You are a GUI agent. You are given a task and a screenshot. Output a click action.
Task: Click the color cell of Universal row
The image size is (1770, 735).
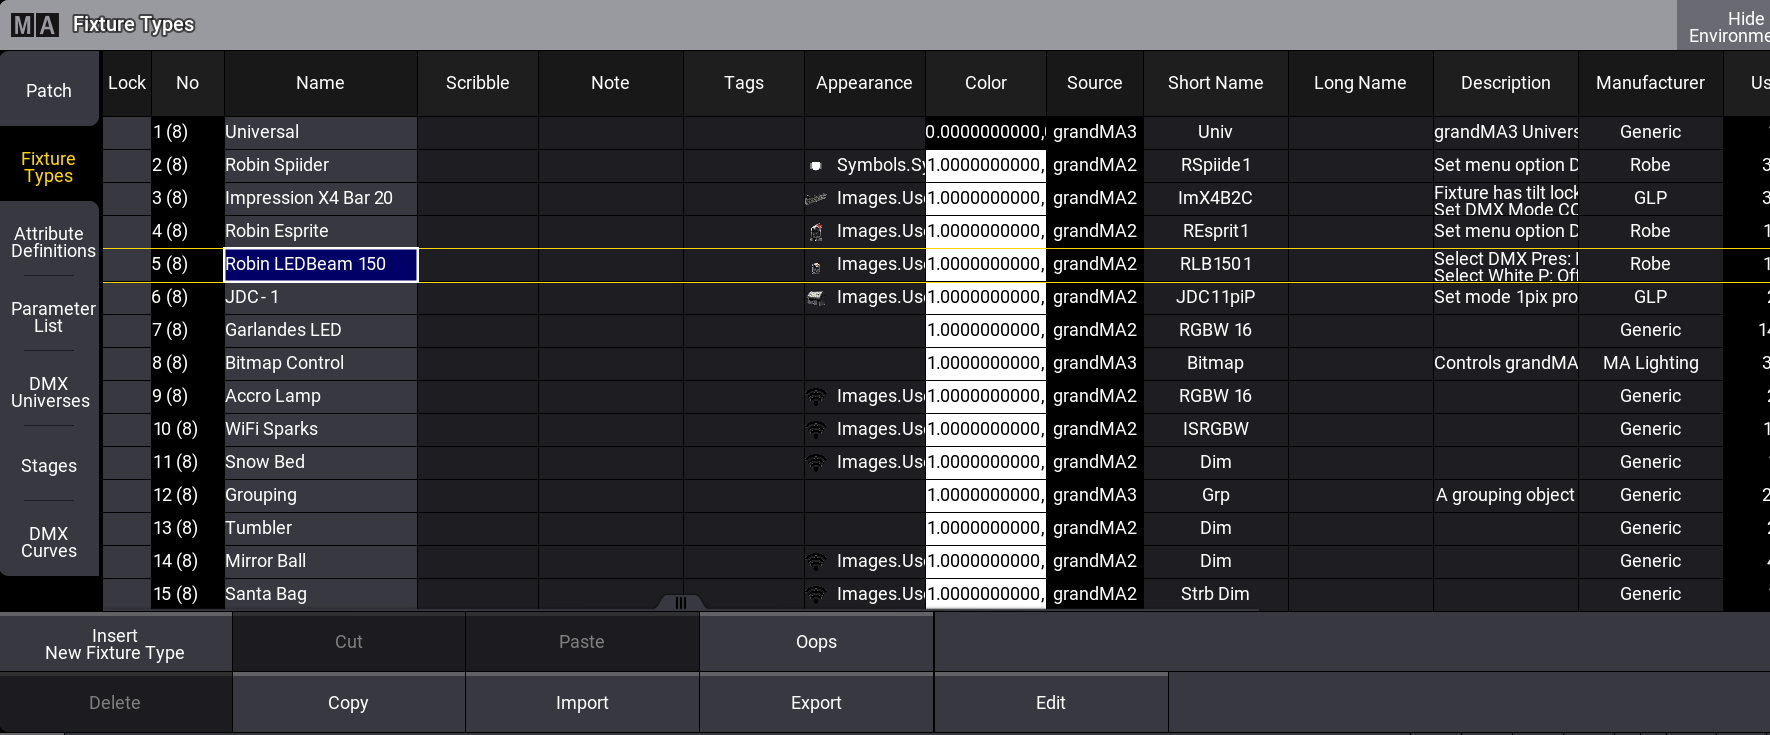[x=986, y=132]
